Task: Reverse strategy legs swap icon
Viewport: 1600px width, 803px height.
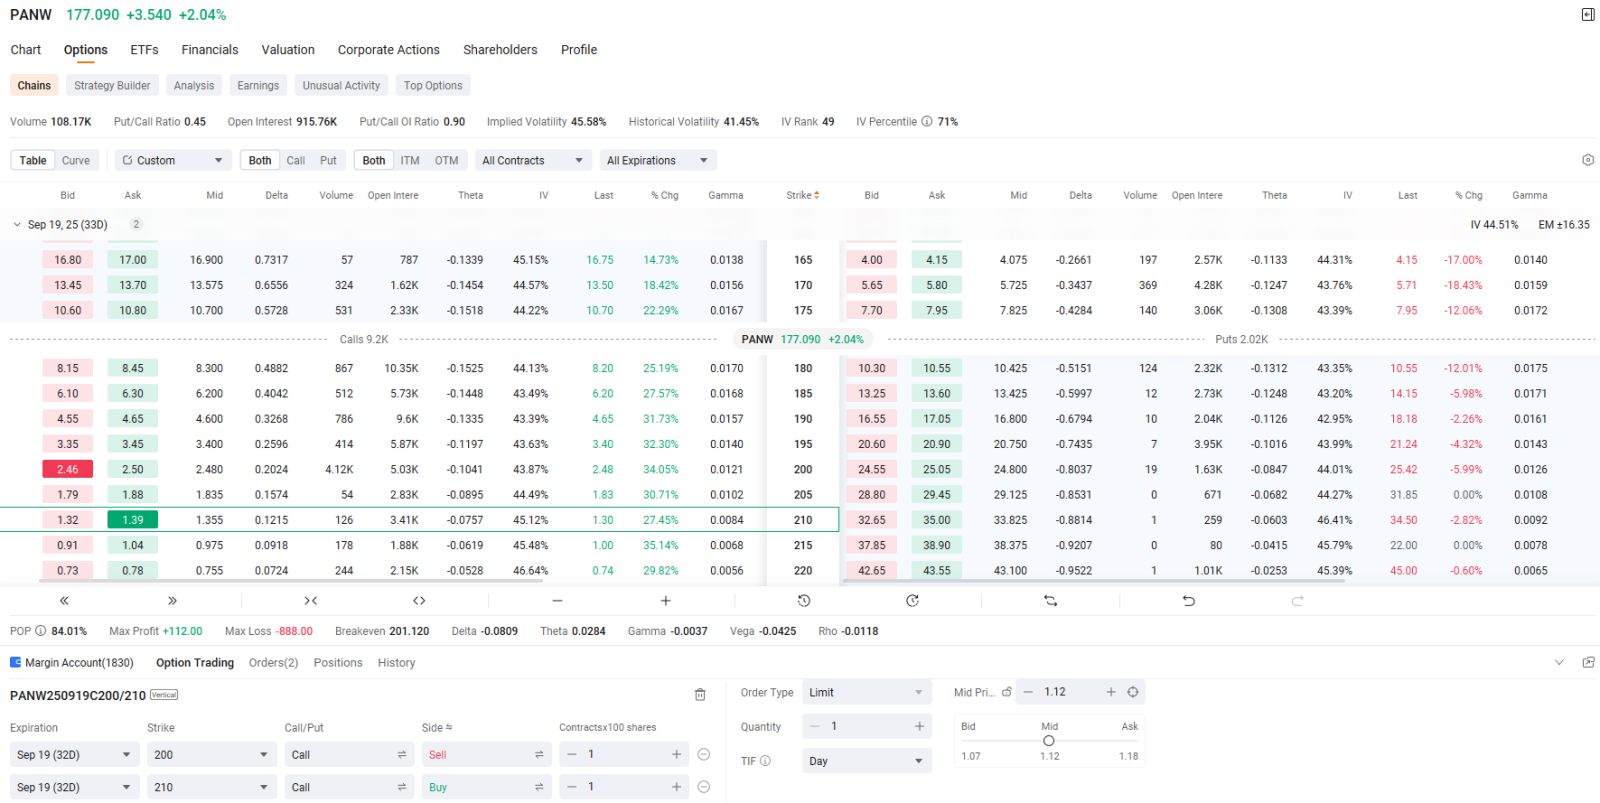Action: [x=1050, y=601]
